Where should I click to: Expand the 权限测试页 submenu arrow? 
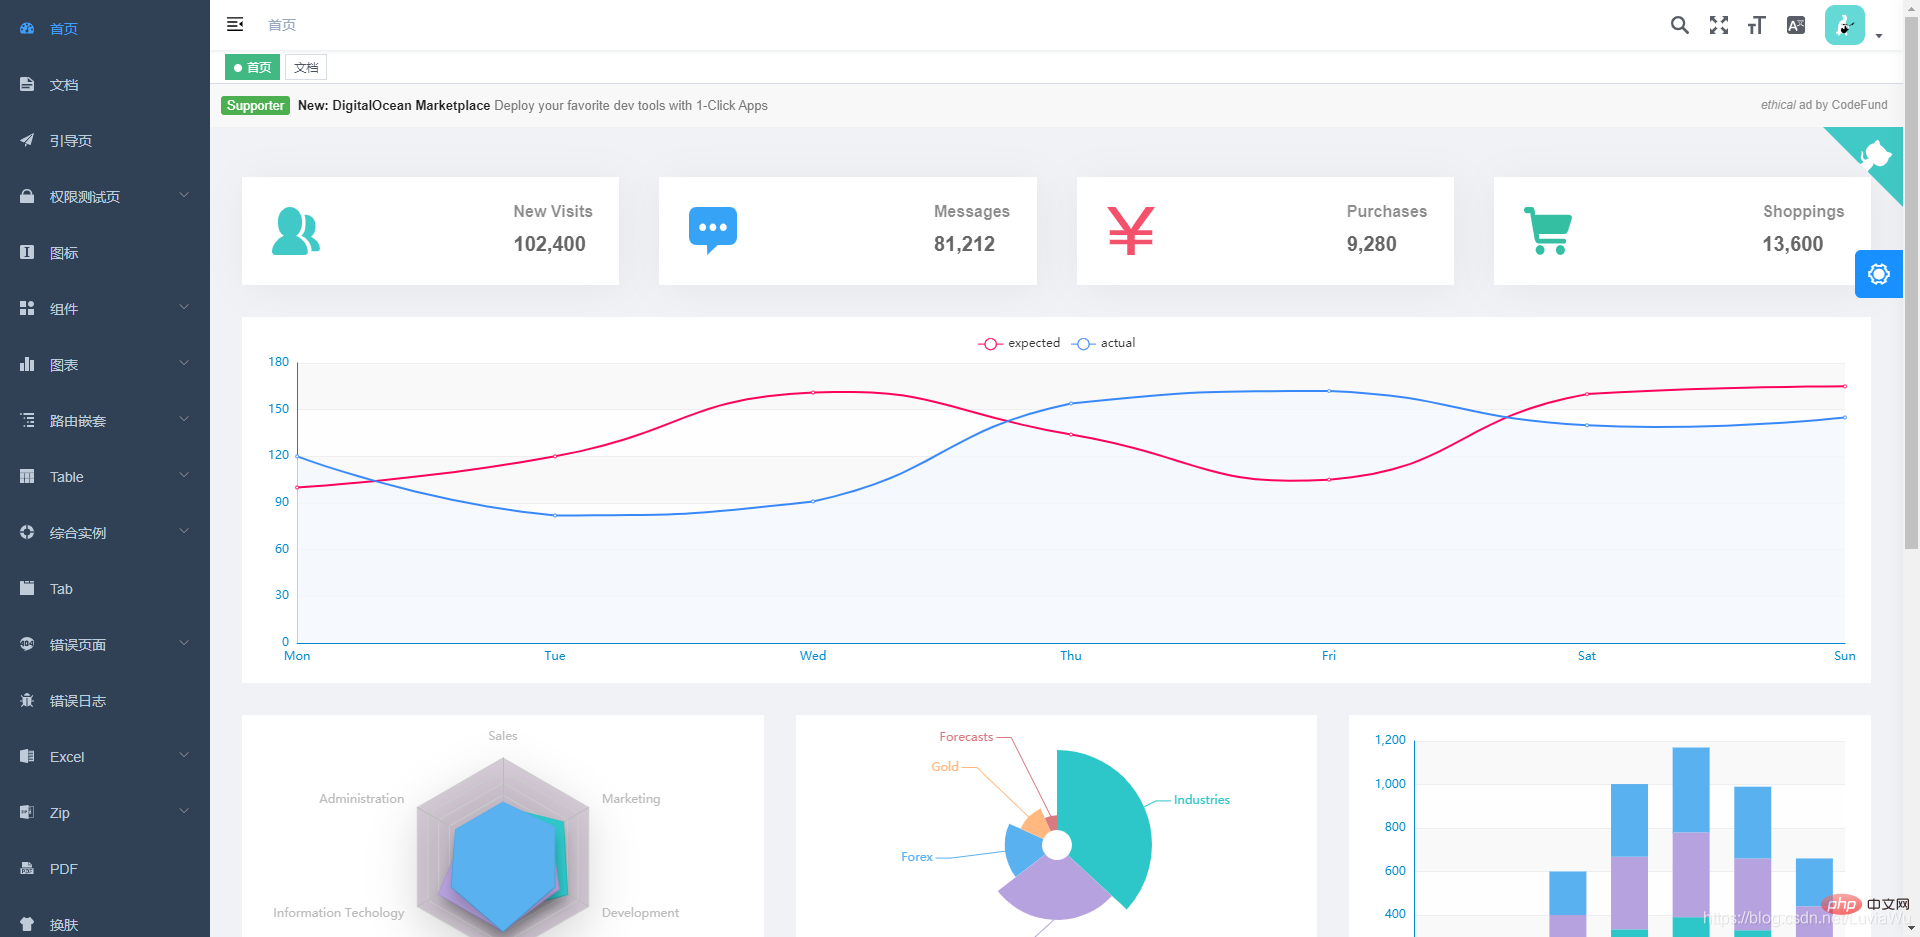click(184, 195)
